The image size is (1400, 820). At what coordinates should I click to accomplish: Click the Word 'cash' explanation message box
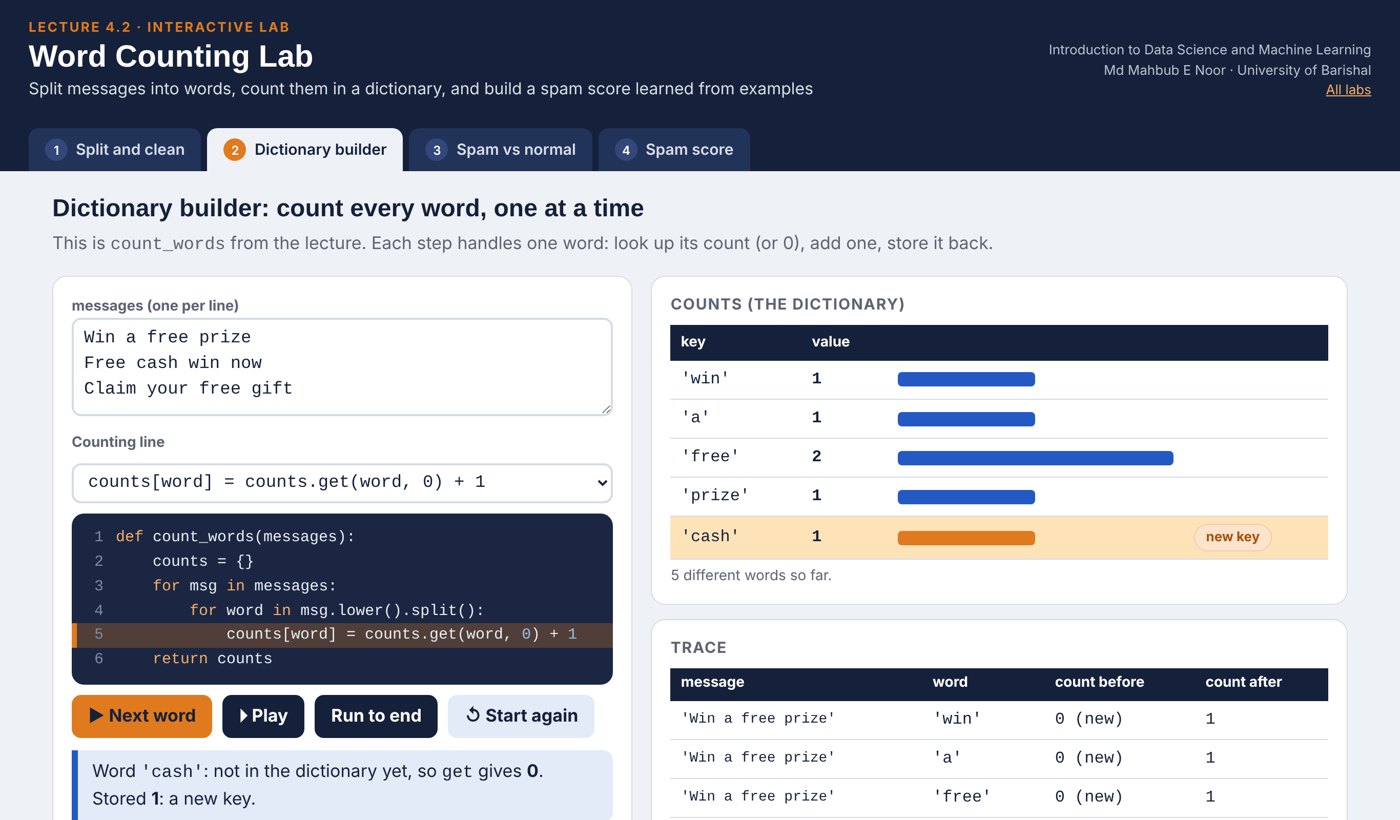[x=342, y=785]
